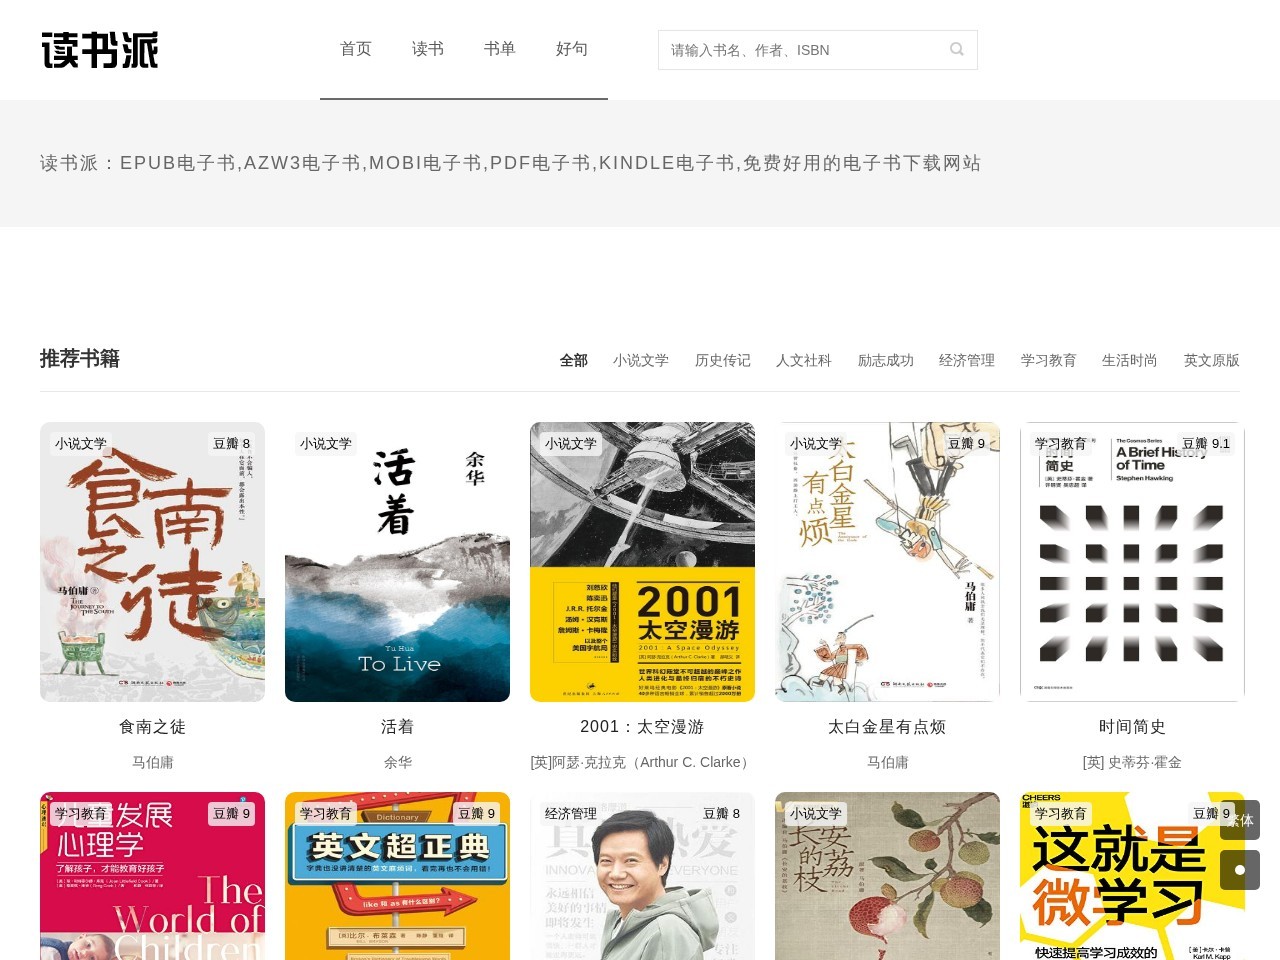Open the 活着 To Live book cover

click(x=397, y=562)
